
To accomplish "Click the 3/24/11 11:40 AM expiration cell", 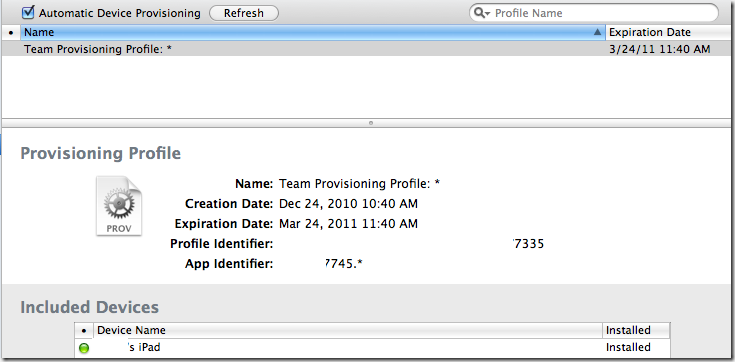I will [660, 49].
